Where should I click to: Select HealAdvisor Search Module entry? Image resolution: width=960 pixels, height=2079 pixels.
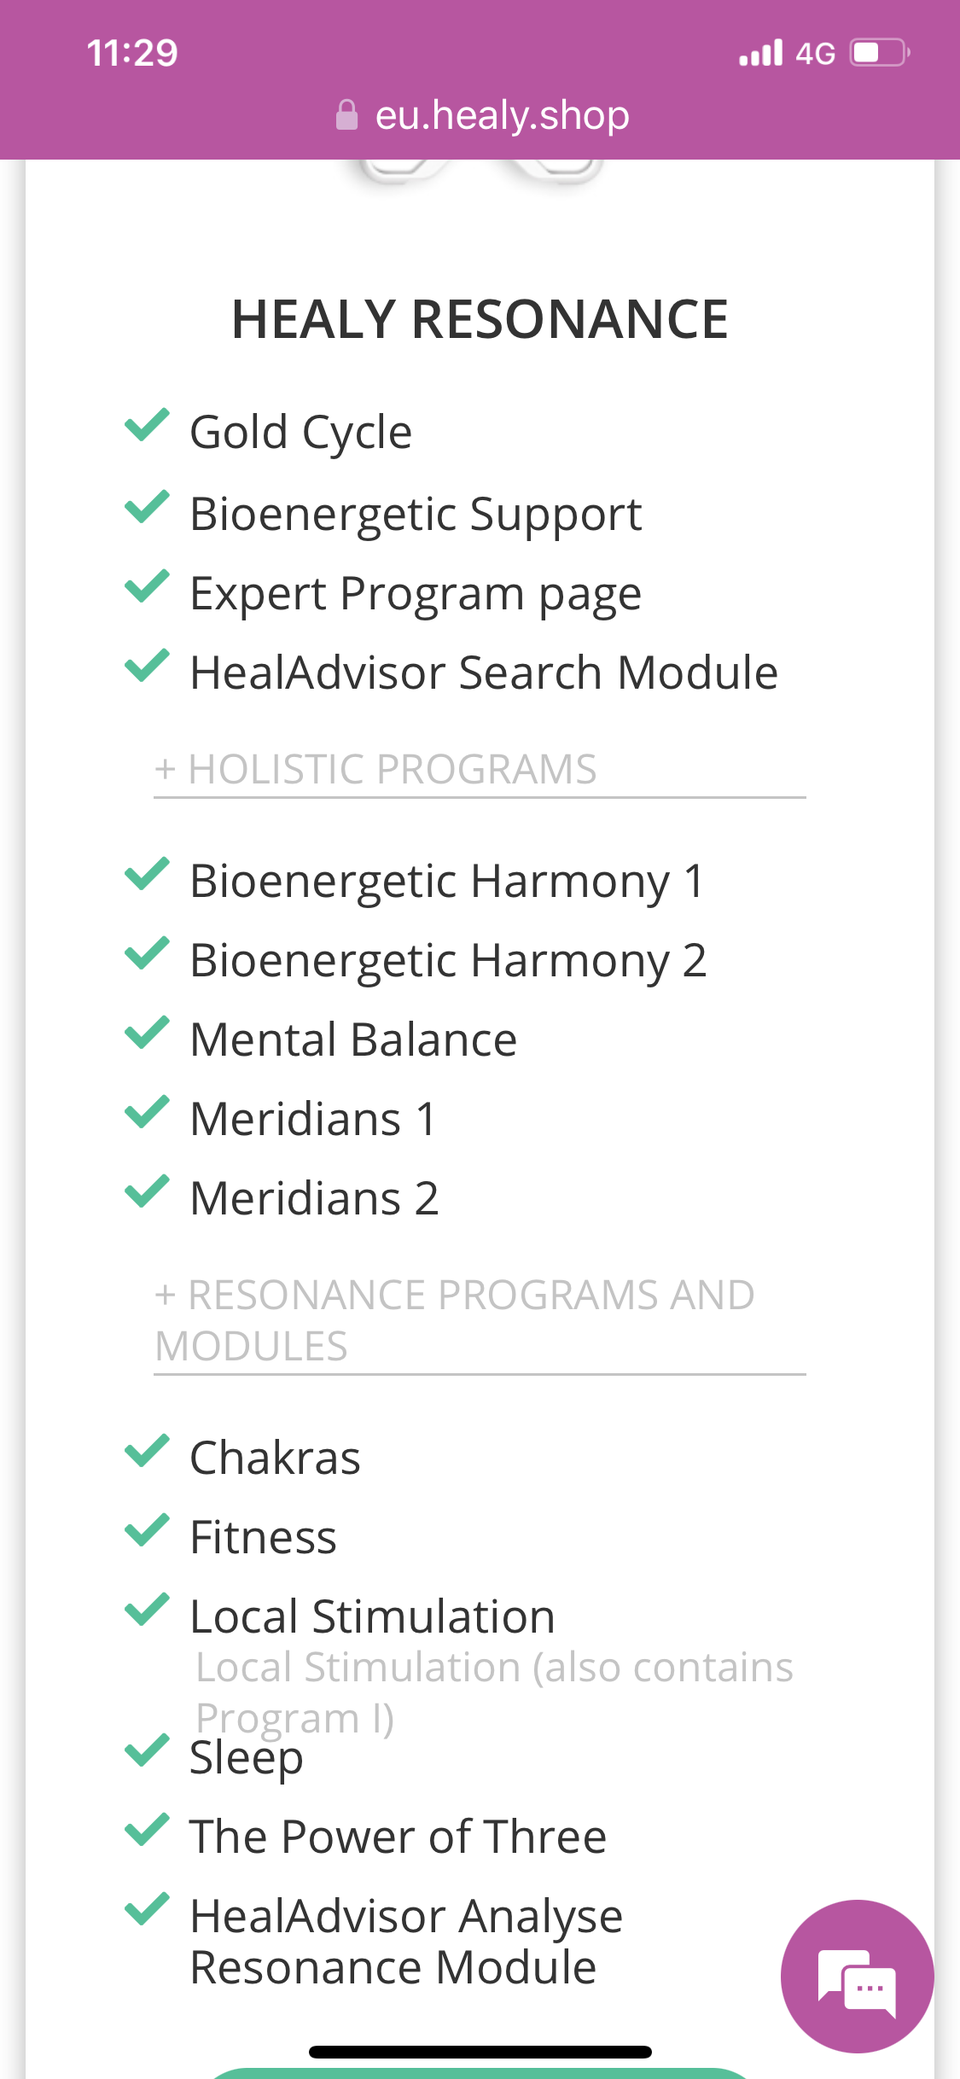[483, 673]
